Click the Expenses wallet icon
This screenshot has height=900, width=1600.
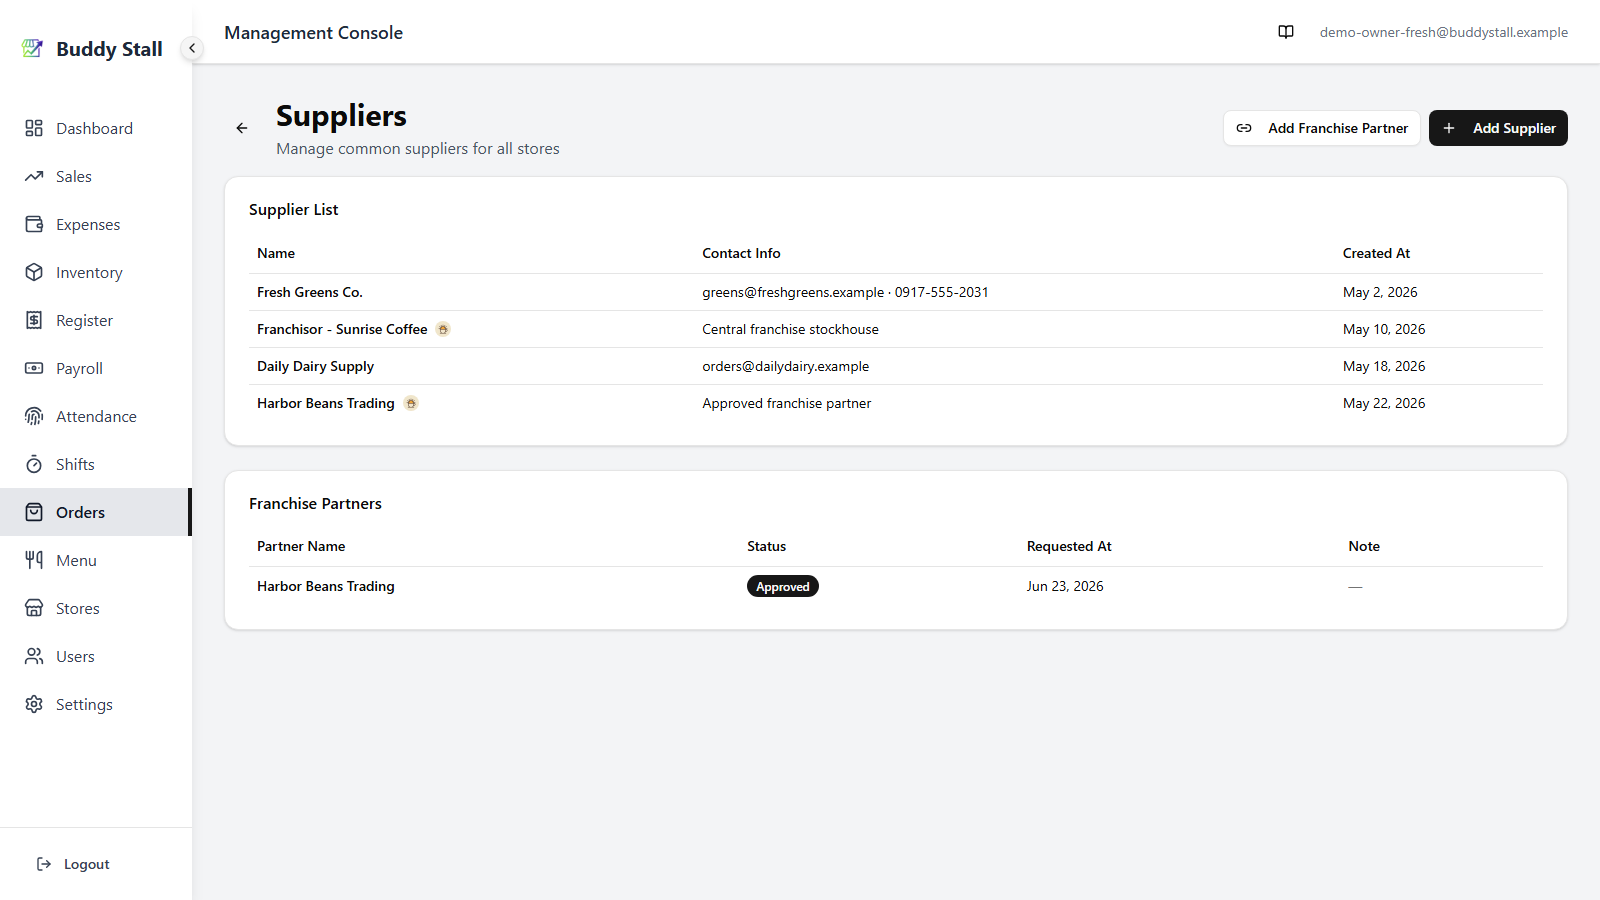[x=34, y=224]
